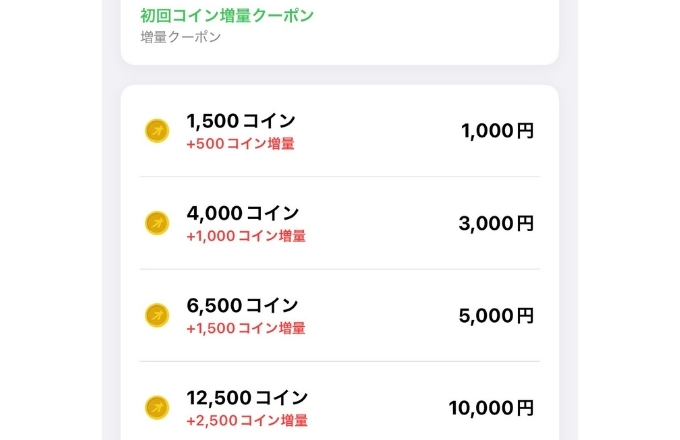Click the +2,500コイン増量 bonus label
The width and height of the screenshot is (680, 440).
click(247, 420)
